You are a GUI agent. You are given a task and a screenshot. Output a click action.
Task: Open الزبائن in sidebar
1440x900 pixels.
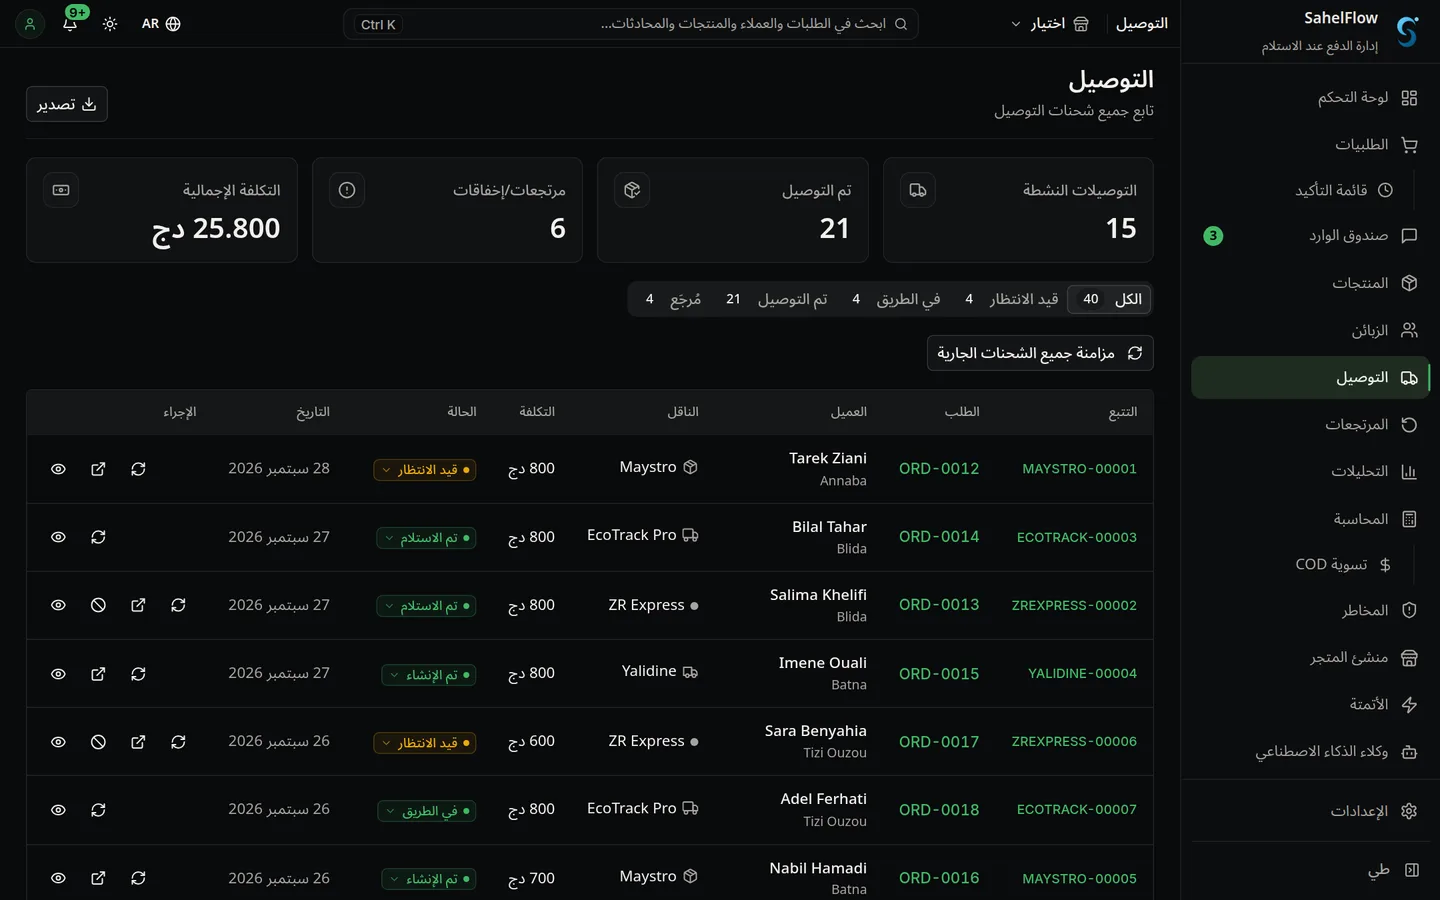(1310, 330)
